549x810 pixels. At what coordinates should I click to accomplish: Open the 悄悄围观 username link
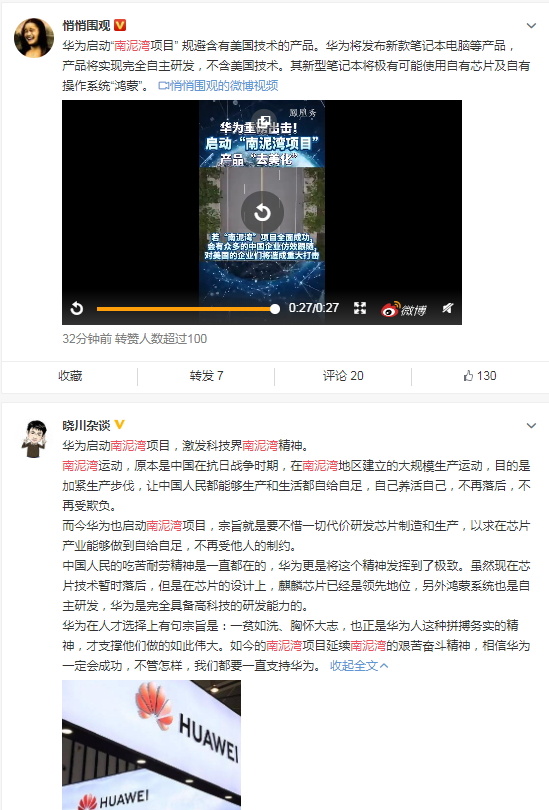[86, 25]
